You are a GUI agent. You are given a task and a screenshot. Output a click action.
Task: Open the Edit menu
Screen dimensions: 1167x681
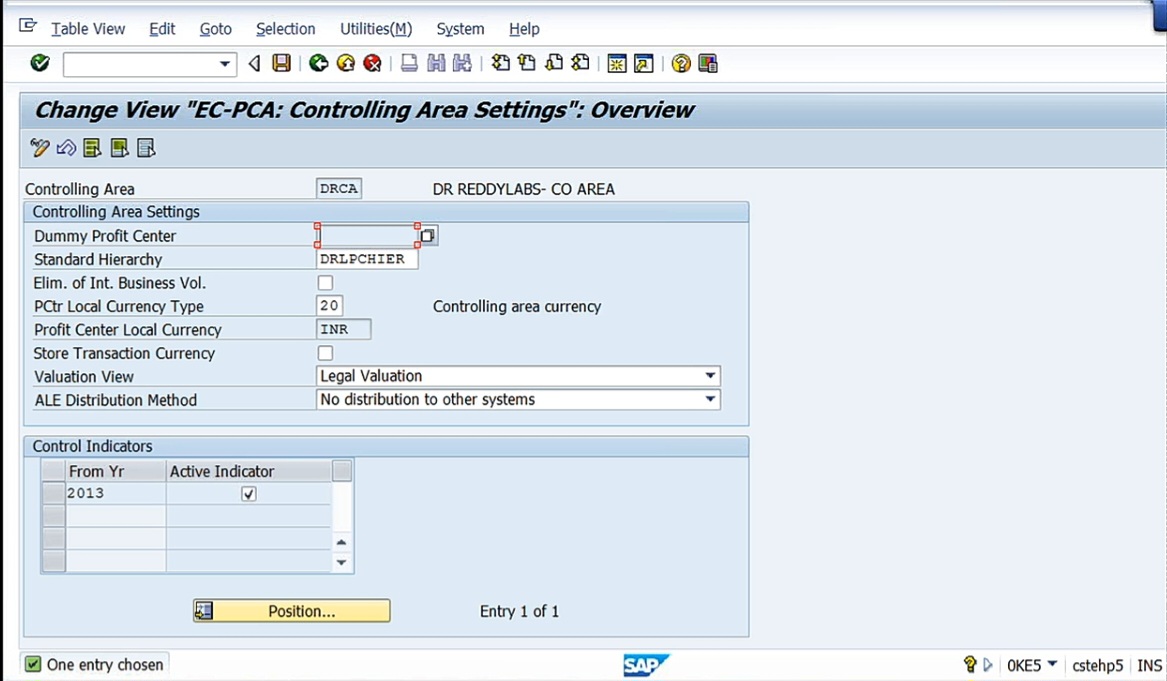point(162,29)
